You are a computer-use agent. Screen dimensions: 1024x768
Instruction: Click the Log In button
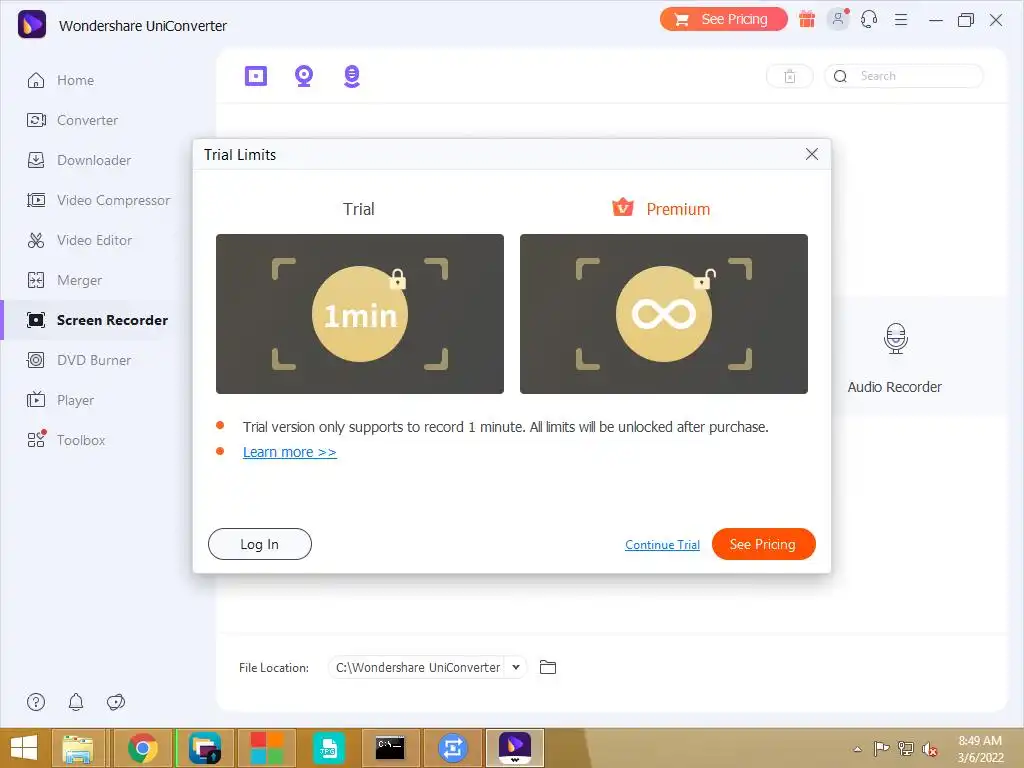tap(260, 544)
